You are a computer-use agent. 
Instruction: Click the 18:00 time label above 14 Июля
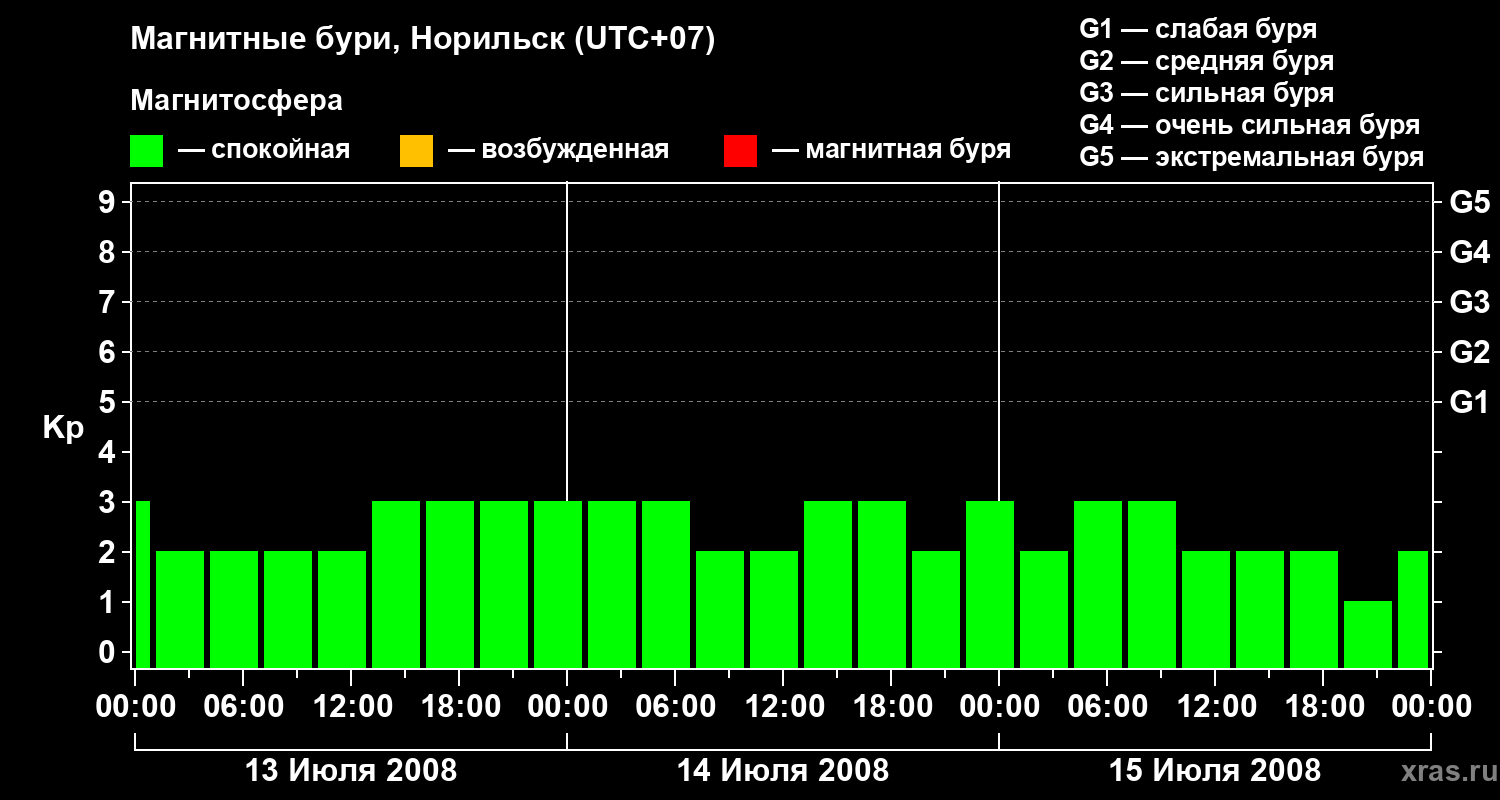tap(891, 707)
